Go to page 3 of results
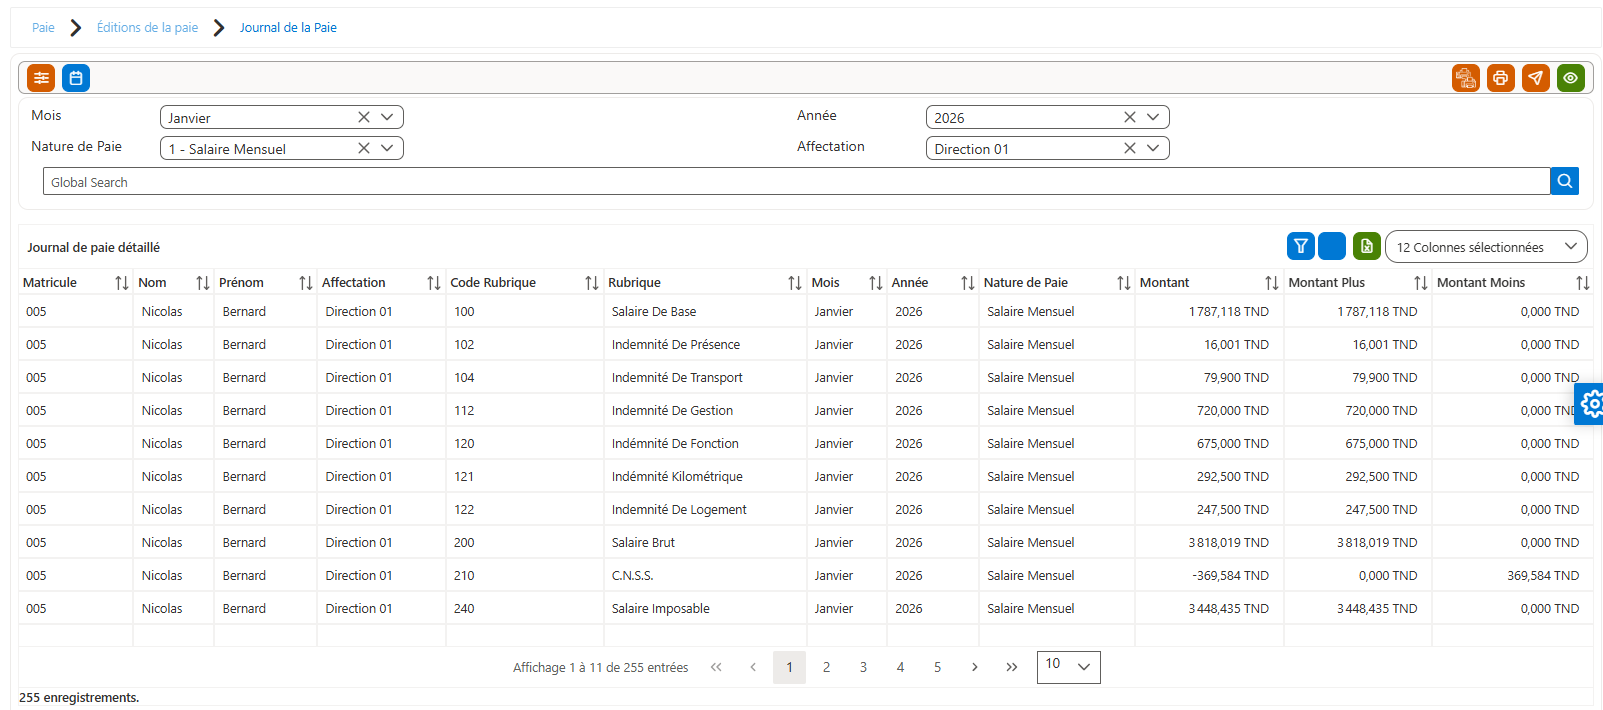Viewport: 1603px width, 710px height. click(x=863, y=667)
